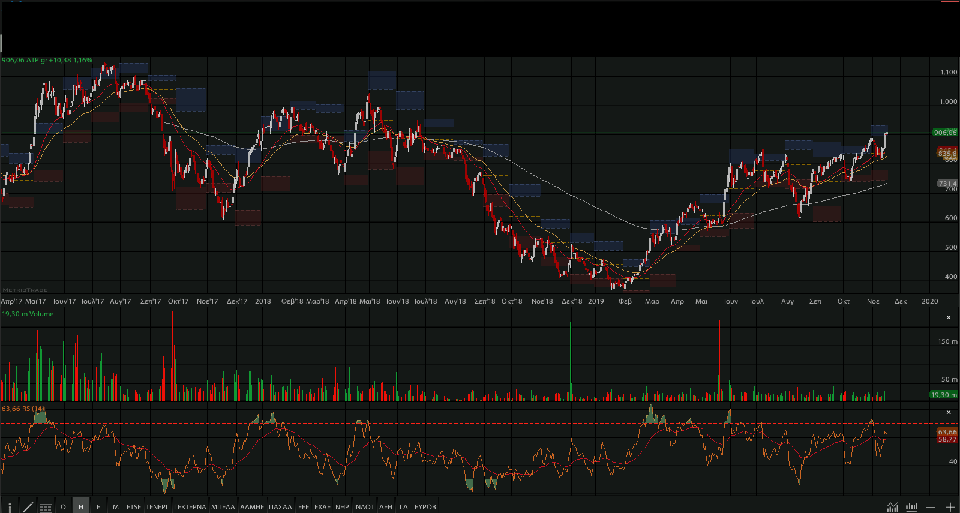Image resolution: width=960 pixels, height=513 pixels.
Task: Zoom out using the minus icon
Action: (932, 507)
